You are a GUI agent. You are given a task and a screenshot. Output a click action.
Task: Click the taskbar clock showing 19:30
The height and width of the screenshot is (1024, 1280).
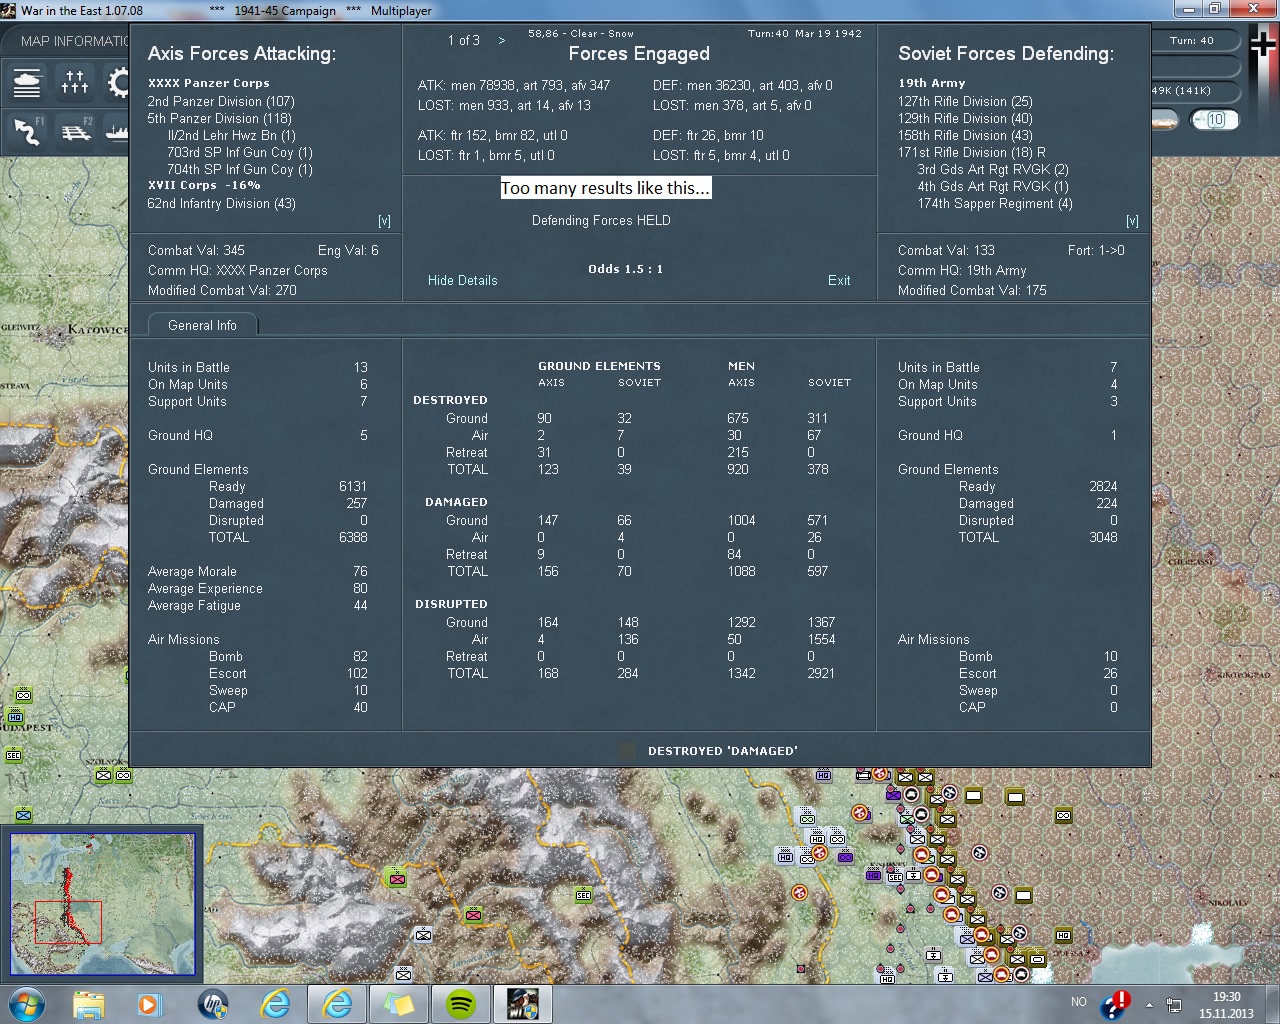[x=1227, y=1004]
